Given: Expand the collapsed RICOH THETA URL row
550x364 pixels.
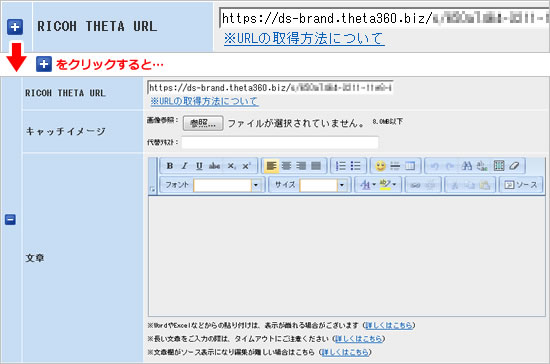Looking at the screenshot, I should pyautogui.click(x=15, y=27).
